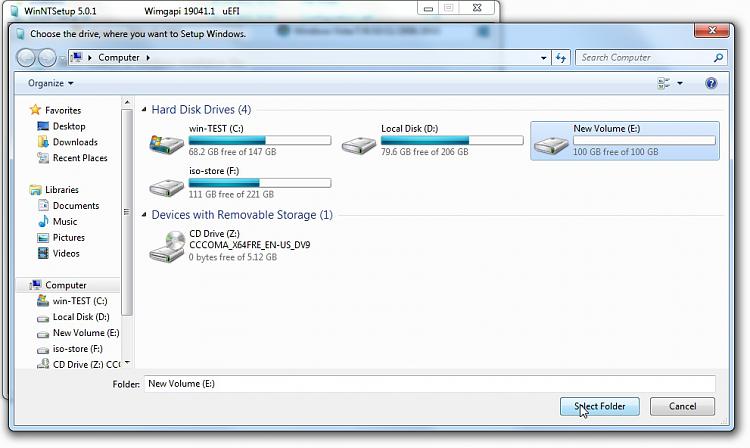The image size is (750, 448).
Task: Click the Cancel button
Action: (683, 406)
